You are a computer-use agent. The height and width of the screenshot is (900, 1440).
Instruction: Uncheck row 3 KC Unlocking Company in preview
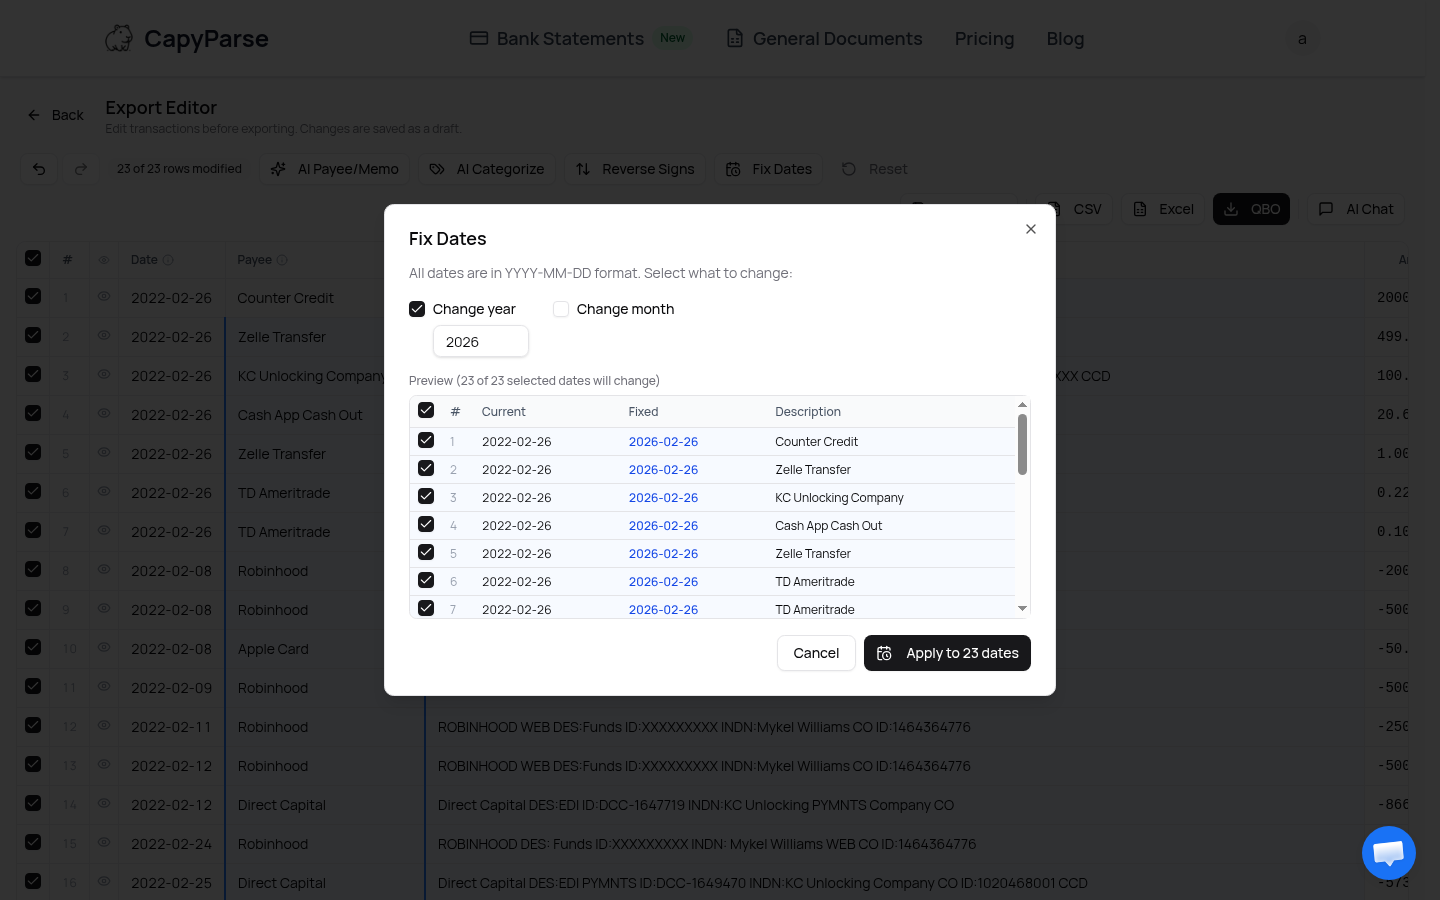(x=426, y=496)
